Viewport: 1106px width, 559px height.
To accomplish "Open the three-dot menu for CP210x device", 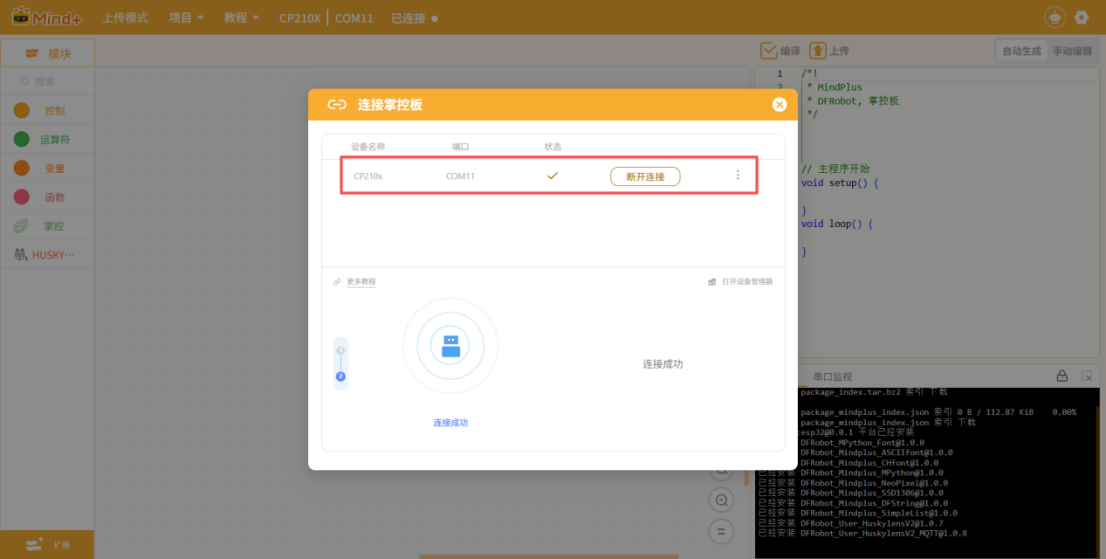I will [x=738, y=176].
